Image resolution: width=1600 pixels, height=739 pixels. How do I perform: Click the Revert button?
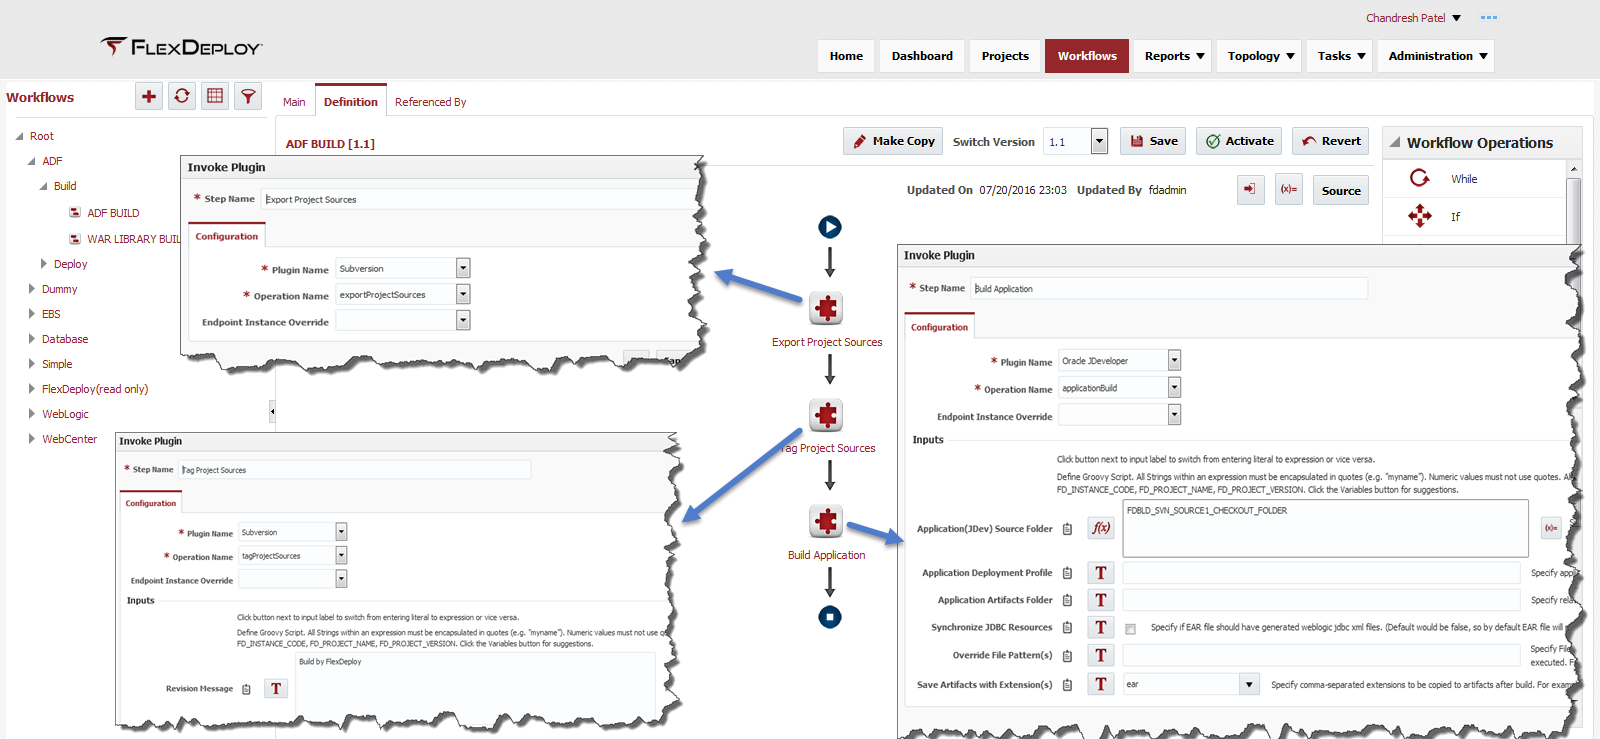[x=1331, y=141]
